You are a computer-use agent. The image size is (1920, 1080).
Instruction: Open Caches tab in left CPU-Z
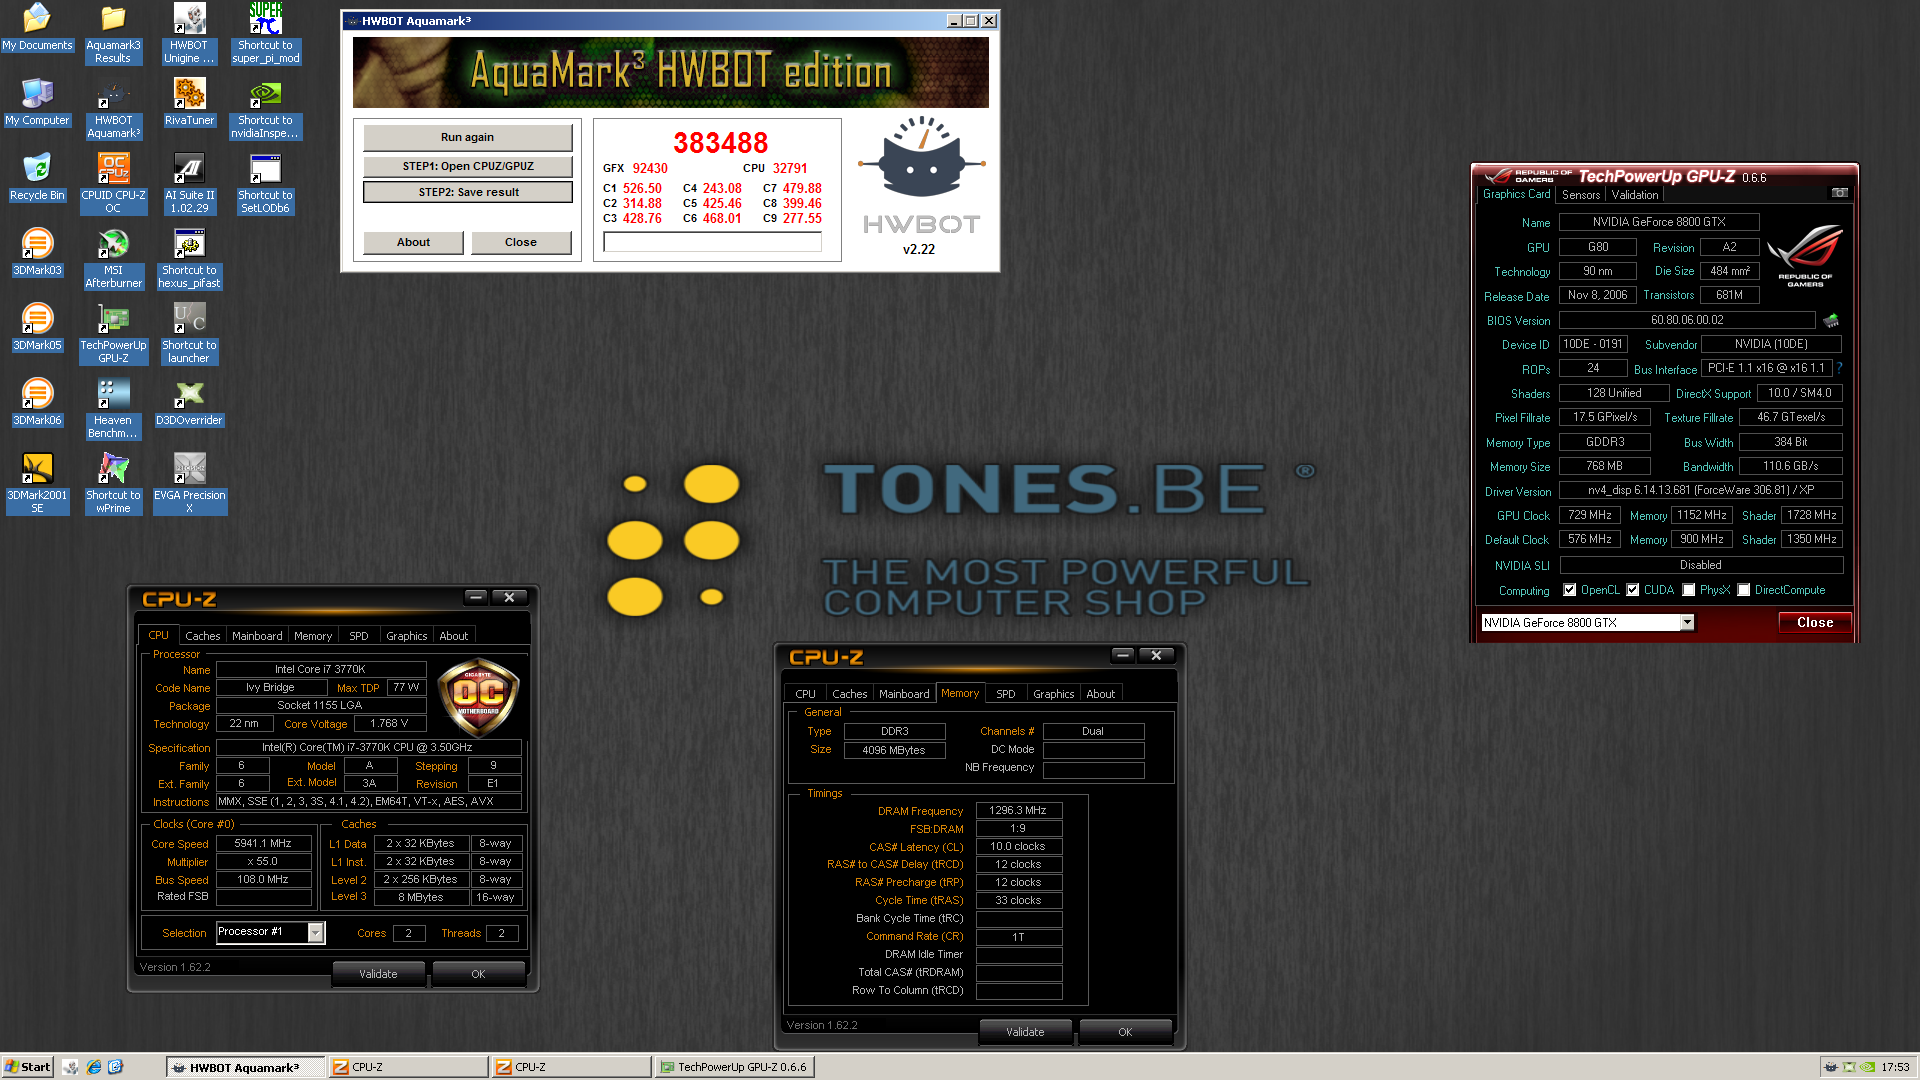pos(203,636)
